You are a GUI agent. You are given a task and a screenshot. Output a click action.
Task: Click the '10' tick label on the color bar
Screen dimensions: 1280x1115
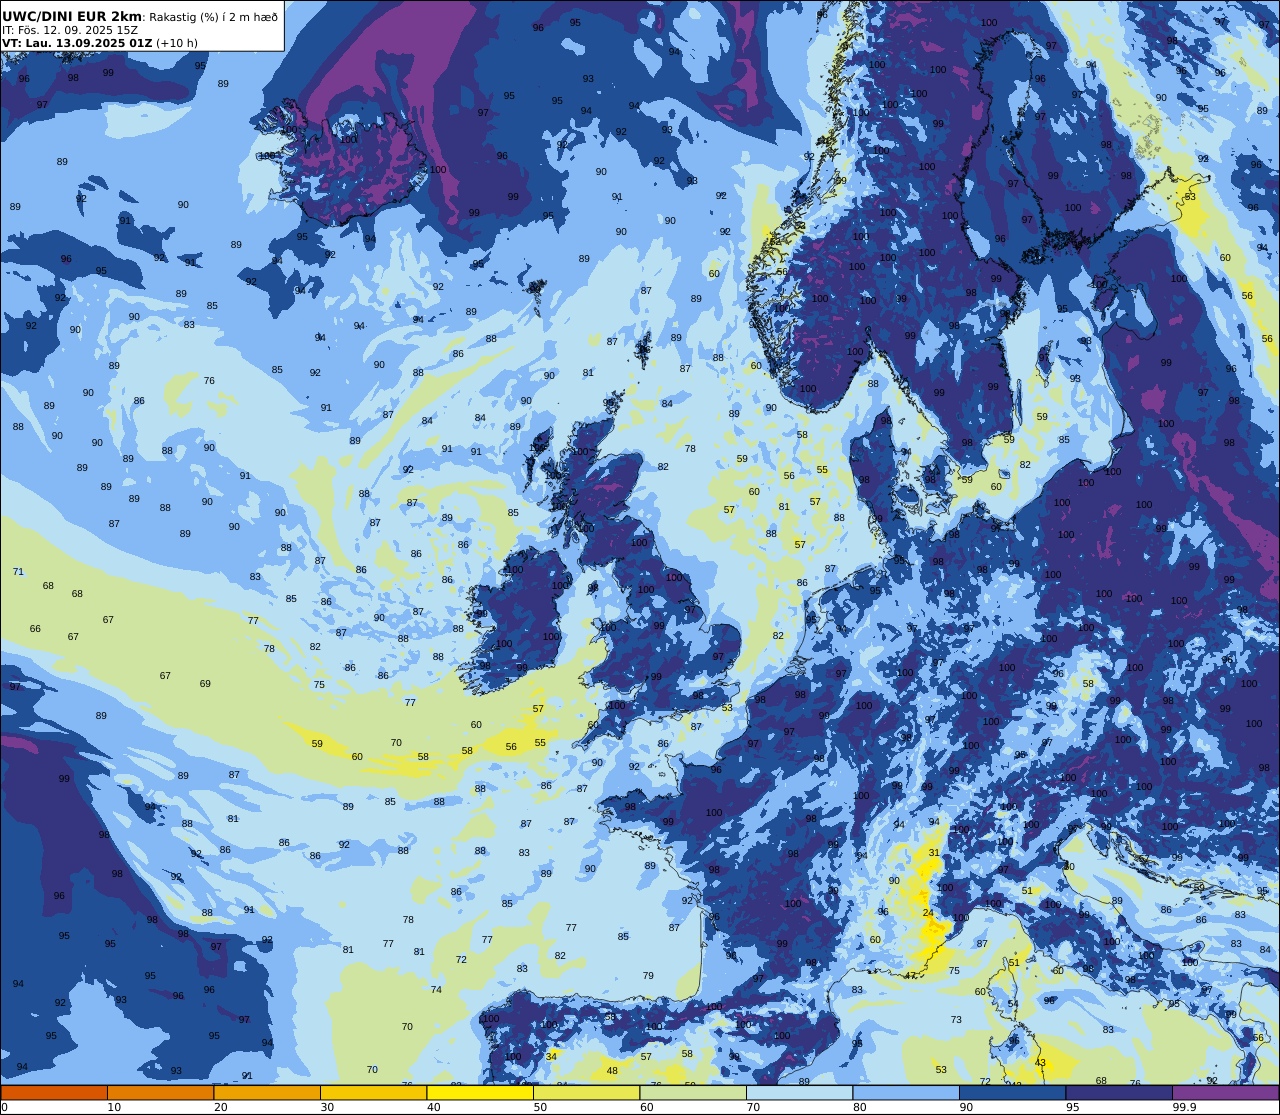click(x=115, y=1107)
